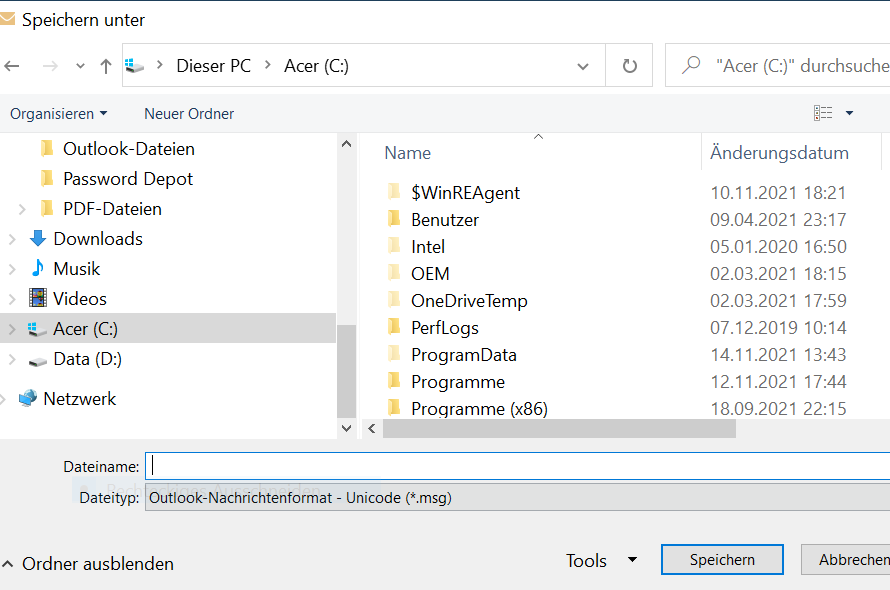Screen dimensions: 890x590
Task: Open the Downloads folder in sidebar
Action: [x=97, y=239]
